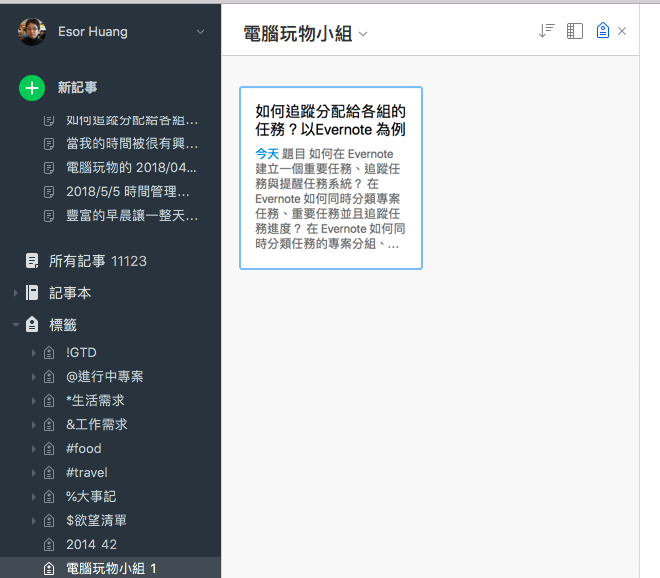This screenshot has width=660, height=578.
Task: Open the note card 如何追蹤分配給各組的任務
Action: pyautogui.click(x=331, y=178)
